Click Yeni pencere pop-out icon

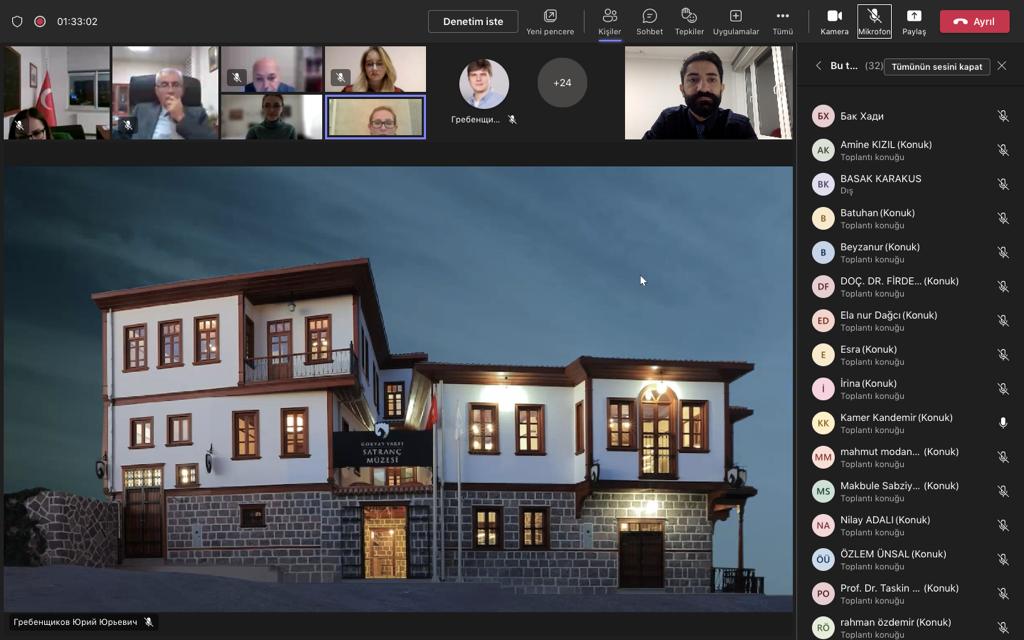tap(550, 21)
